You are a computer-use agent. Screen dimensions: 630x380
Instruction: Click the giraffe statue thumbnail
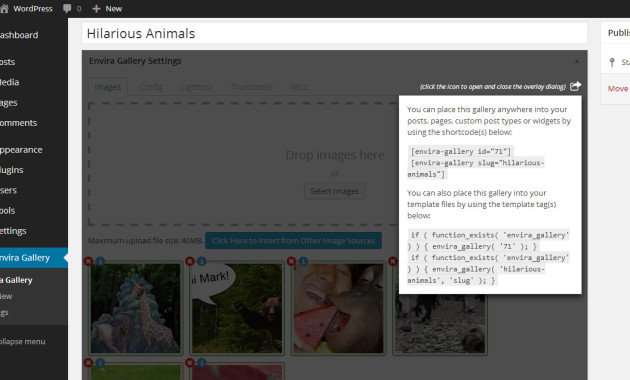135,308
